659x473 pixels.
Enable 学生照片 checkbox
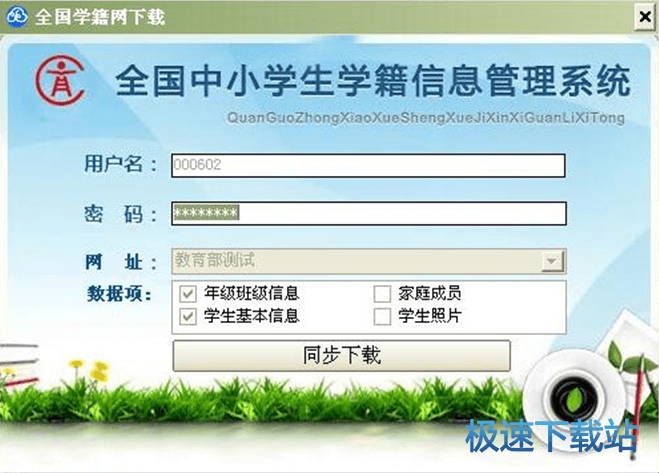point(382,316)
